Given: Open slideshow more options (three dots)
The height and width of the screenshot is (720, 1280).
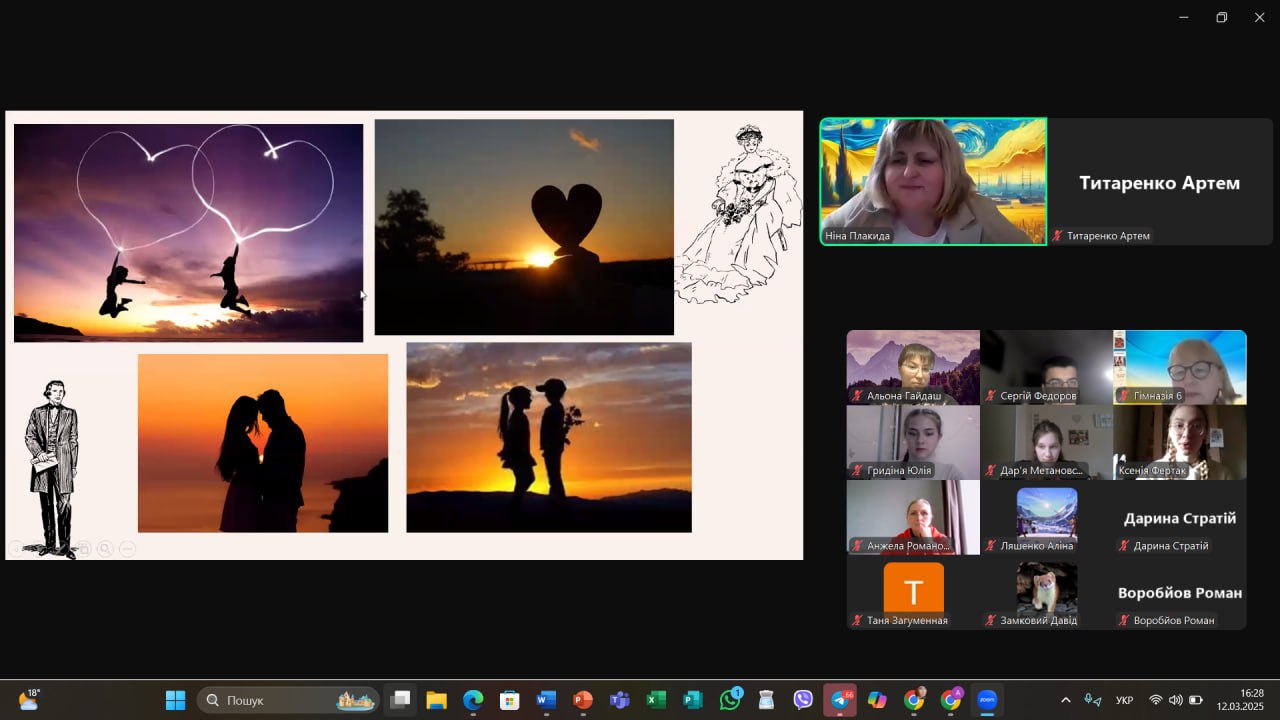Looking at the screenshot, I should point(127,548).
